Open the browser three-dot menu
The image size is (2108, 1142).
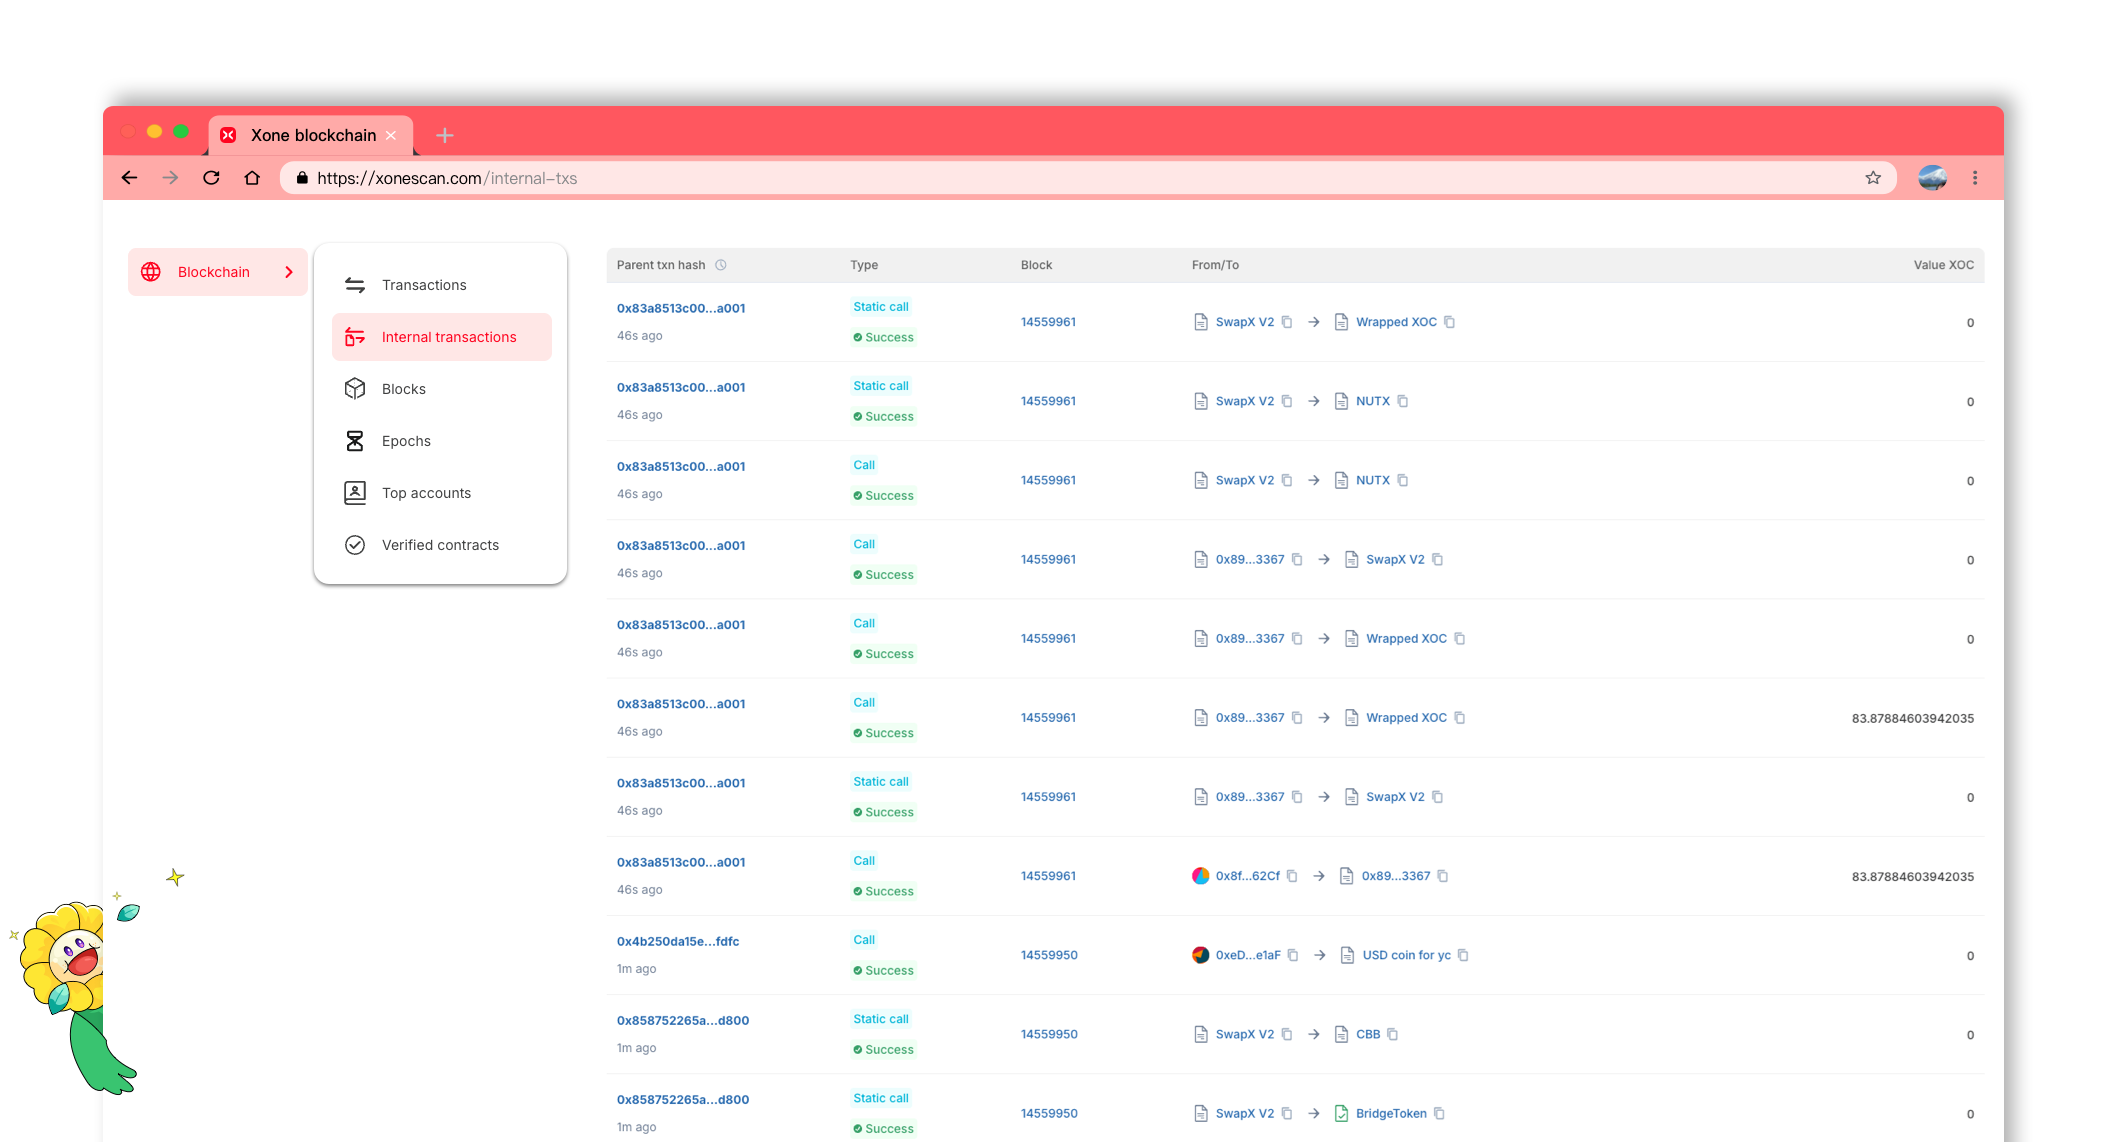click(x=1975, y=178)
